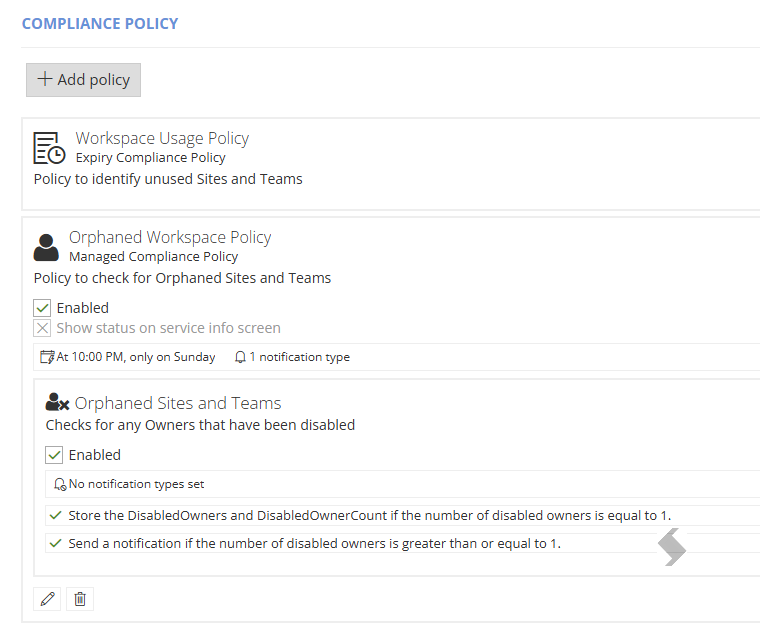
Task: Click the Orphaned Workspace Policy person icon
Action: click(46, 247)
